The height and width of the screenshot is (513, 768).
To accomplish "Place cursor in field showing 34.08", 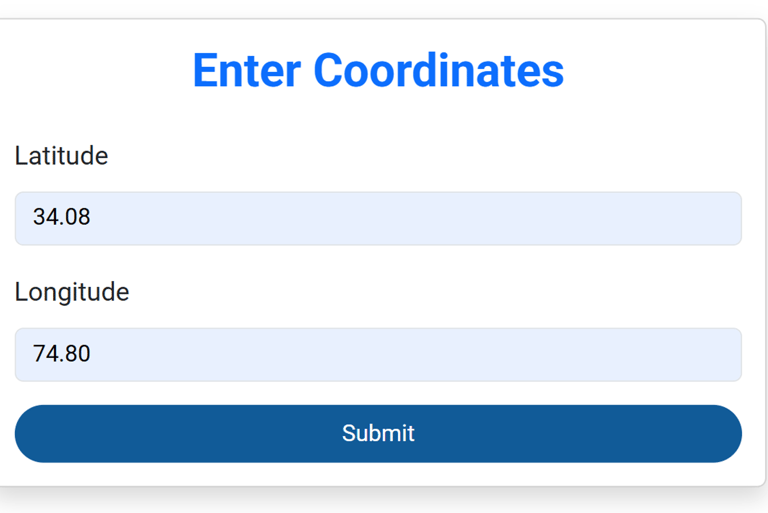I will click(x=300, y=218).
